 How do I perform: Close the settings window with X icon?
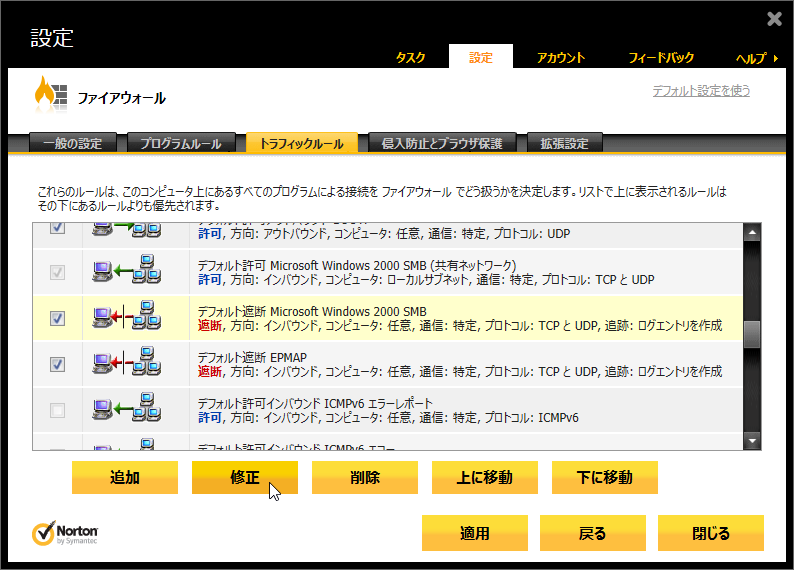774,19
